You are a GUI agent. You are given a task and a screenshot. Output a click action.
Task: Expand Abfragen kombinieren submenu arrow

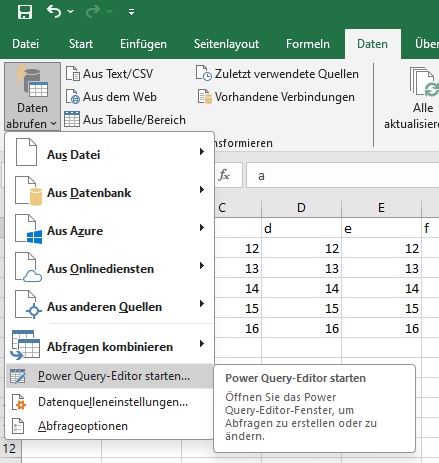point(202,344)
